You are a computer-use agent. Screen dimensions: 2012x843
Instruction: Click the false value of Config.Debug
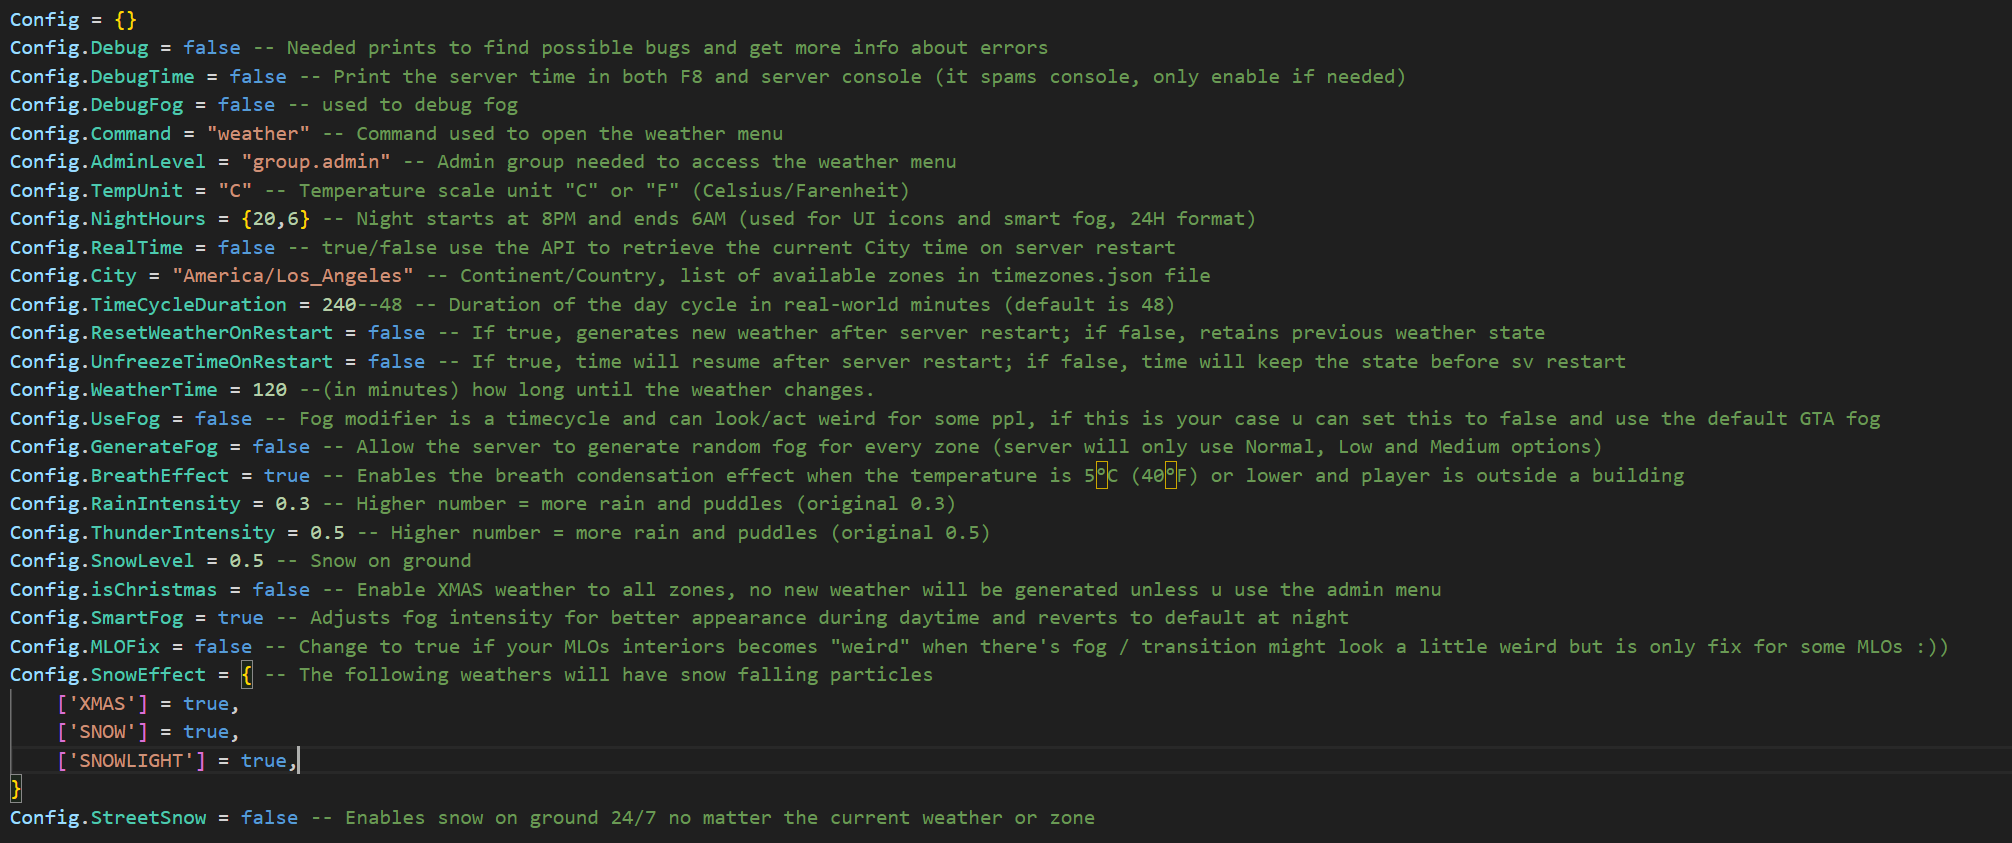(212, 48)
